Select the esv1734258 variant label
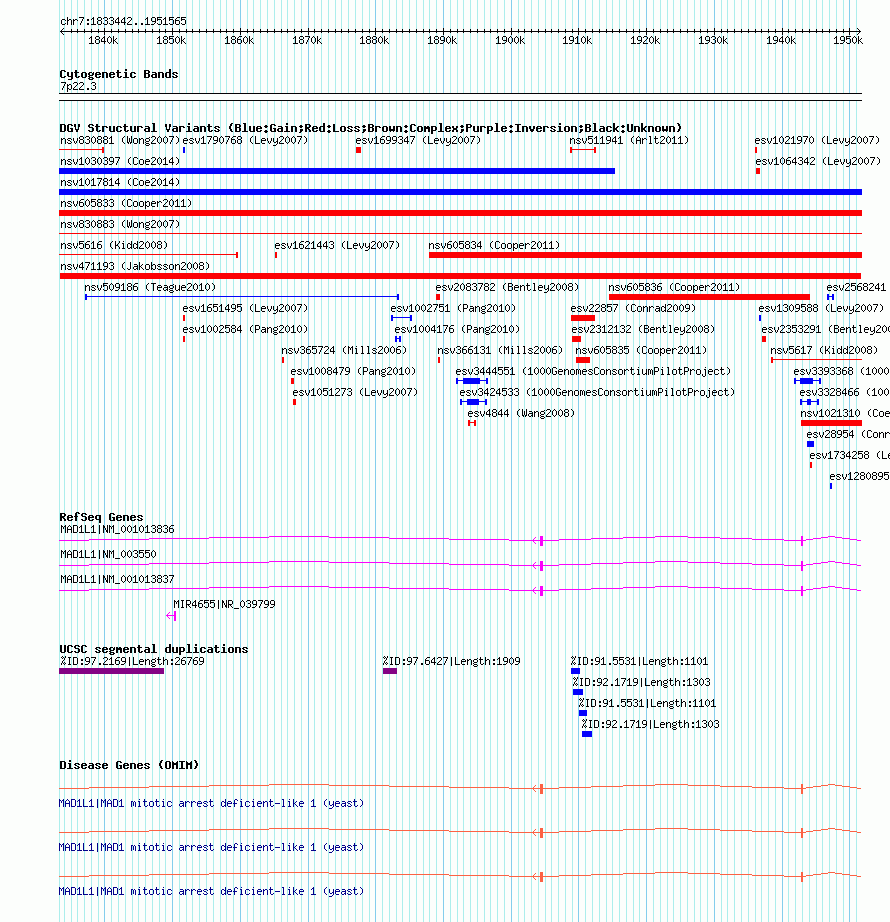Screen dimensions: 890x922 849,455
